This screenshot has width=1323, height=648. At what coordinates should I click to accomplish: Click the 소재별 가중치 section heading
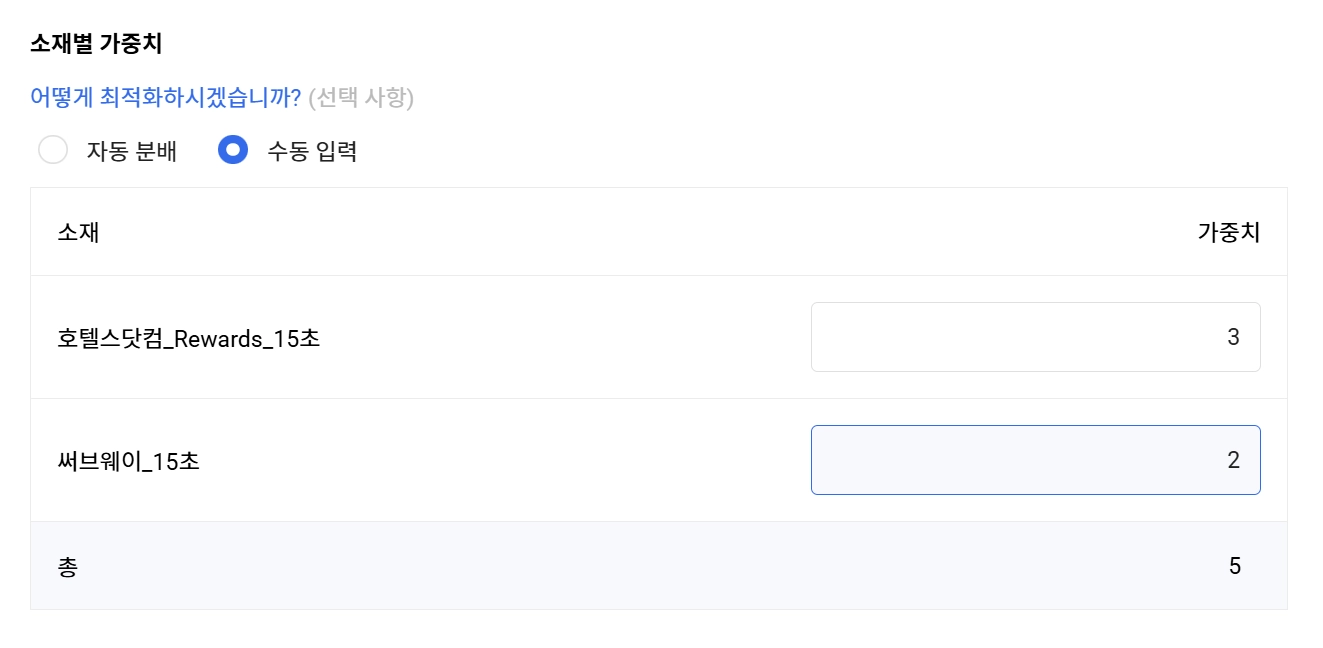pyautogui.click(x=96, y=44)
